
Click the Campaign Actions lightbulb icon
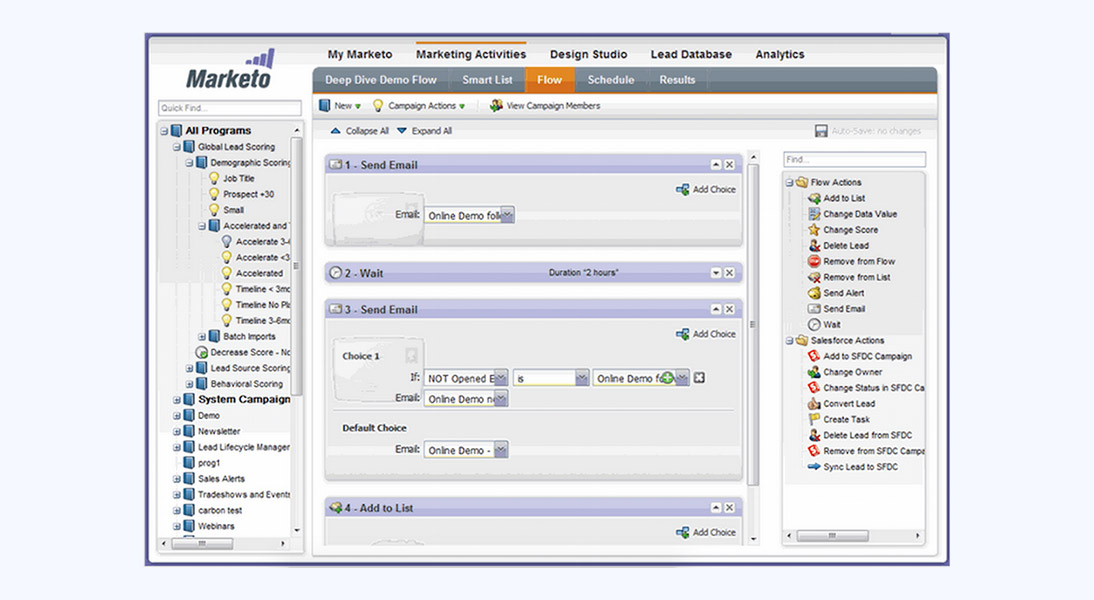pyautogui.click(x=377, y=105)
